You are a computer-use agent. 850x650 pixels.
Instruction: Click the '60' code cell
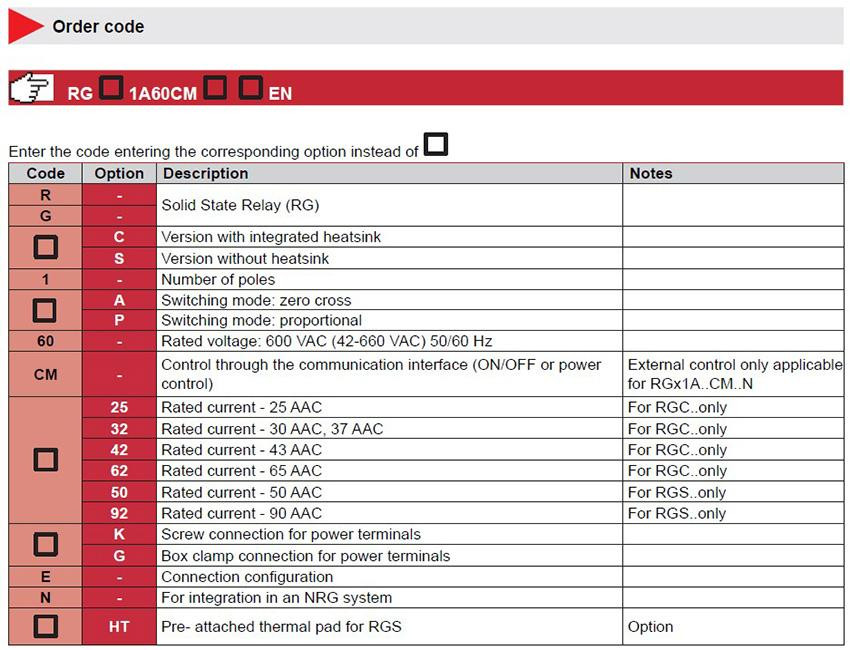click(x=46, y=342)
